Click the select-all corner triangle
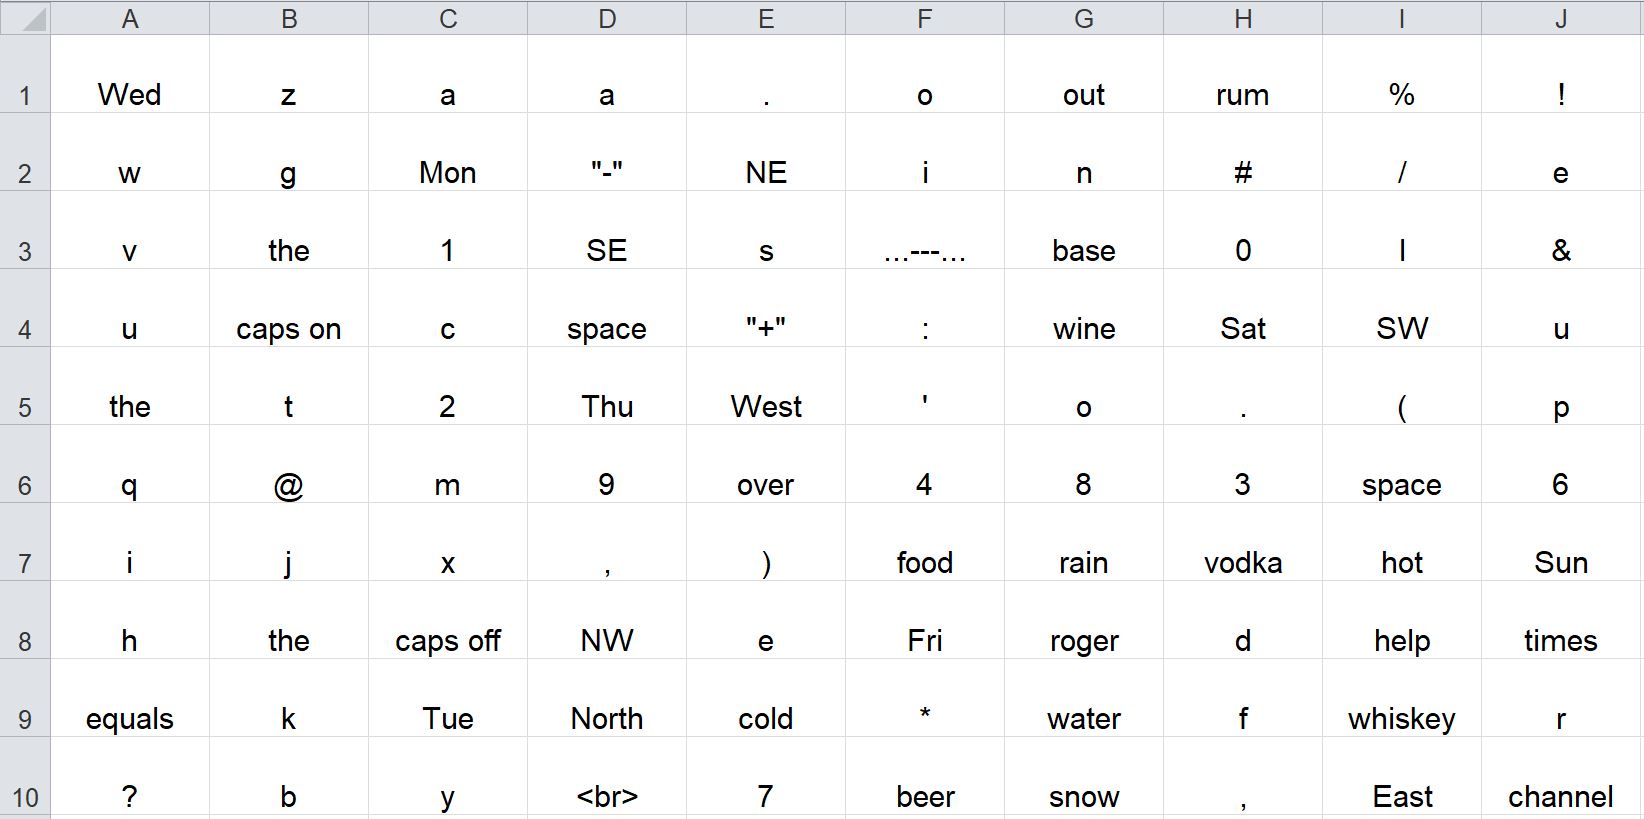Screen dimensions: 1644x819 [25, 17]
